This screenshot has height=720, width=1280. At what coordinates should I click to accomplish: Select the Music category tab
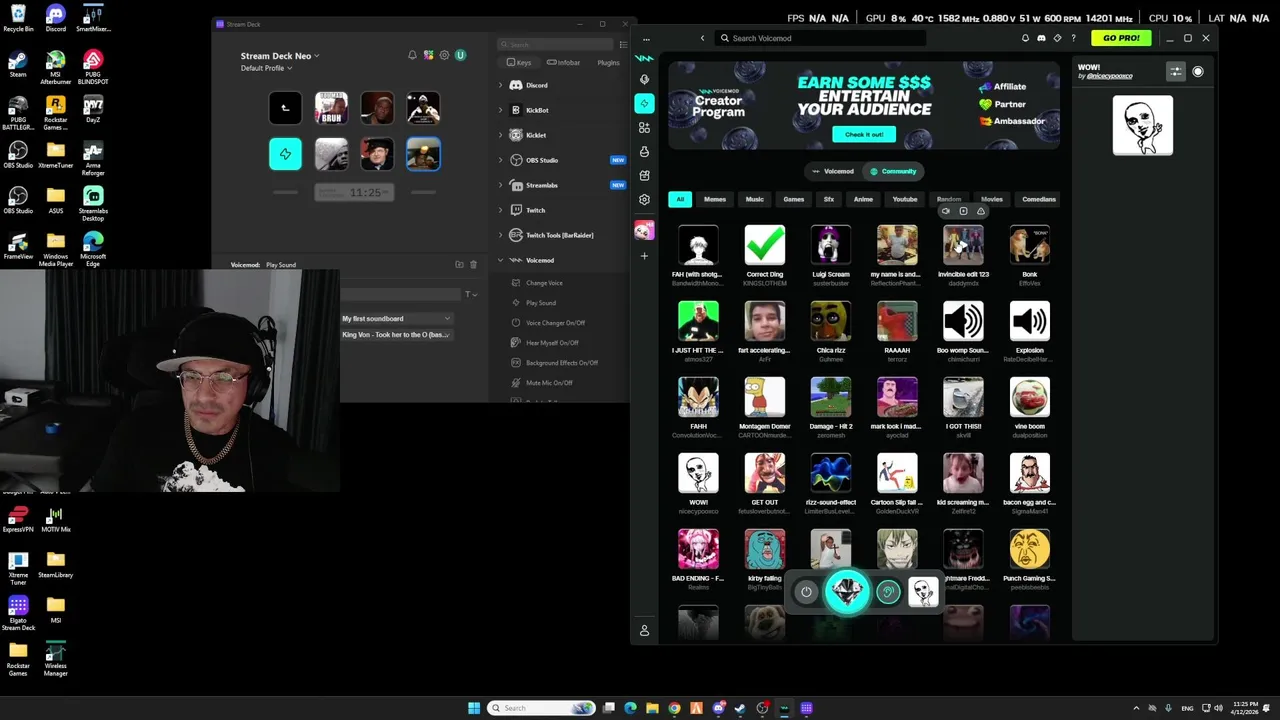[755, 199]
